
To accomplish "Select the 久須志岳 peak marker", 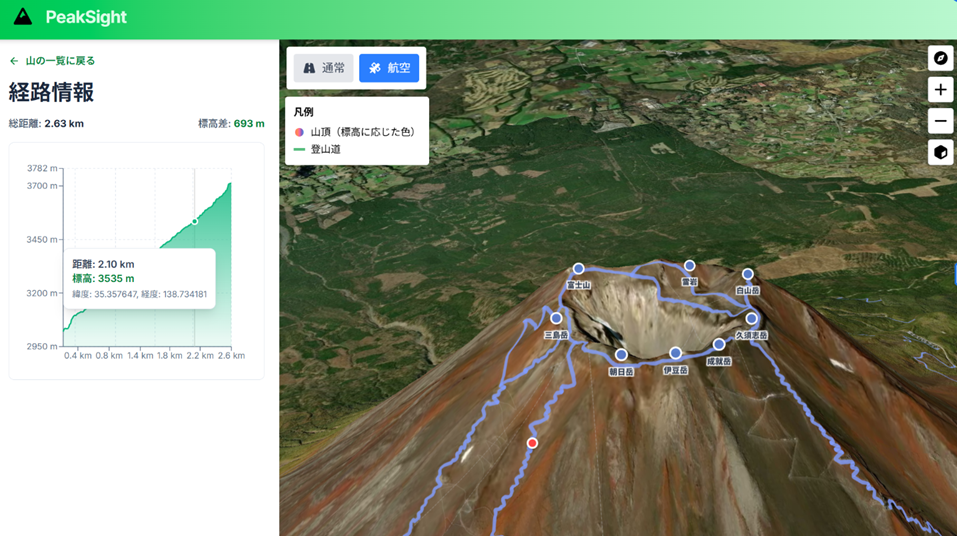I will point(751,319).
